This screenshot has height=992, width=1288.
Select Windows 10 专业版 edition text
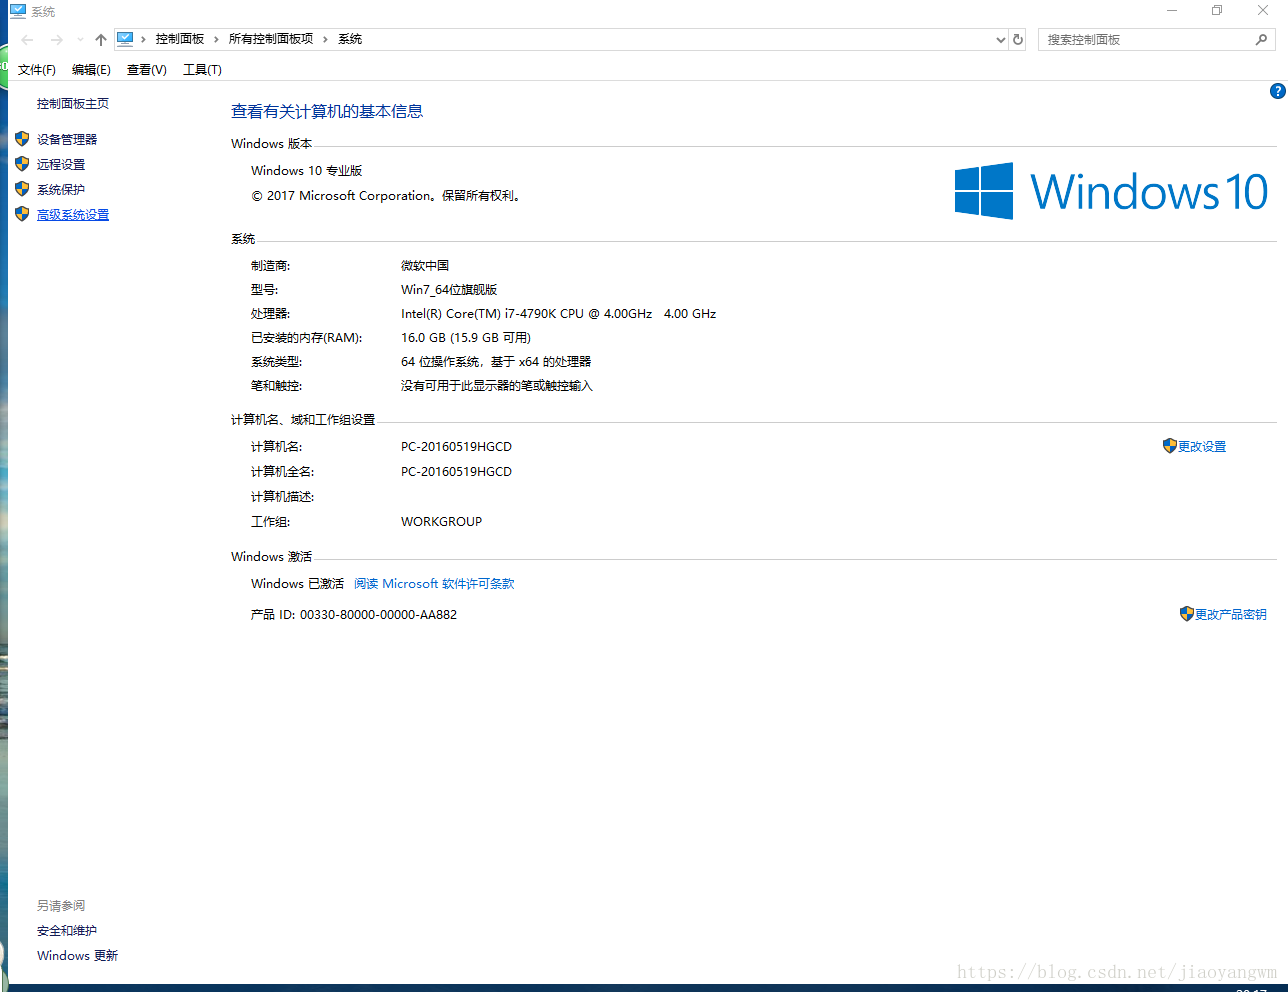coord(306,171)
